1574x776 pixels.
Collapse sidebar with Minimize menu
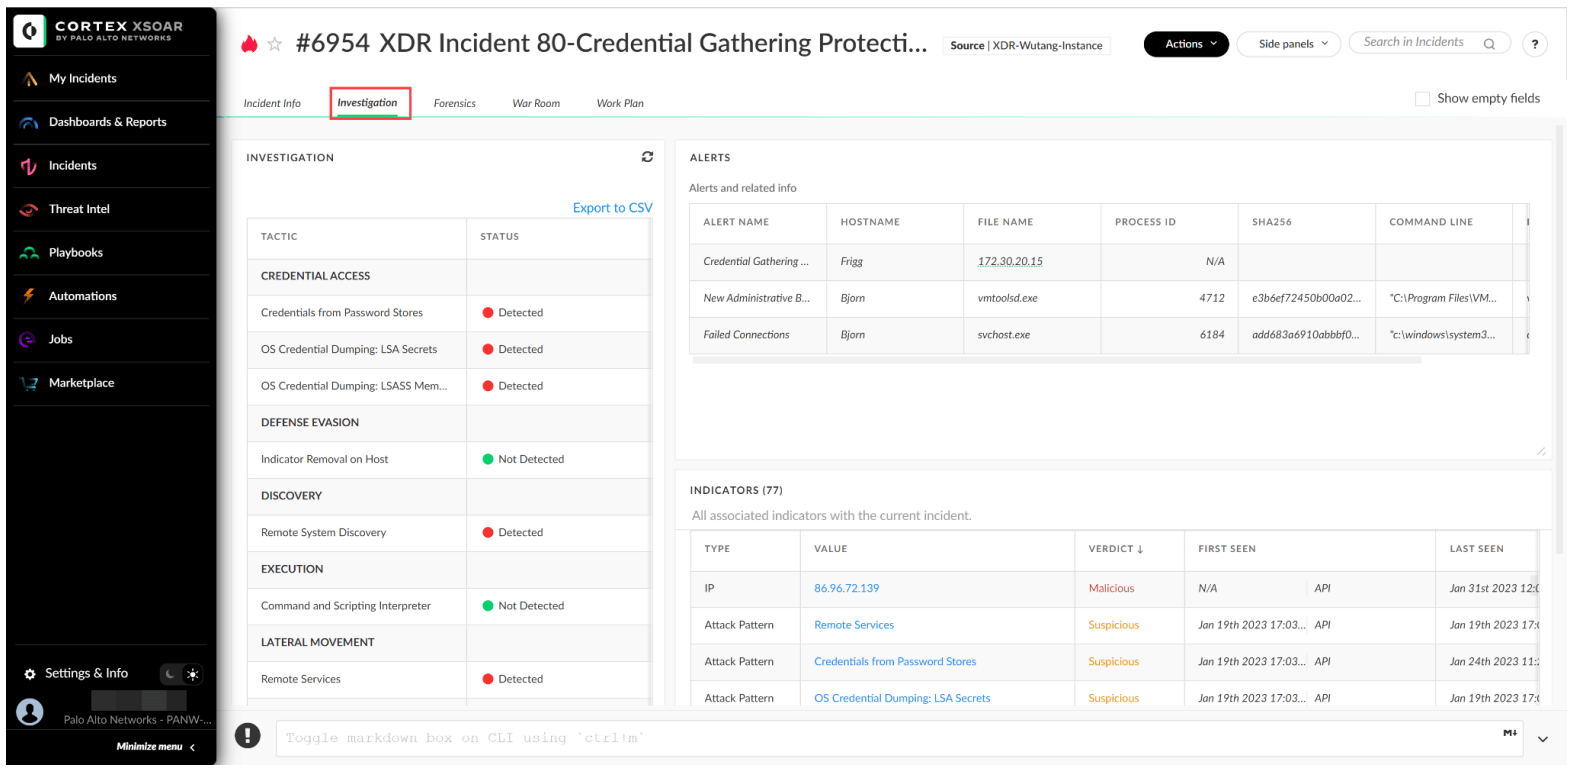(155, 747)
